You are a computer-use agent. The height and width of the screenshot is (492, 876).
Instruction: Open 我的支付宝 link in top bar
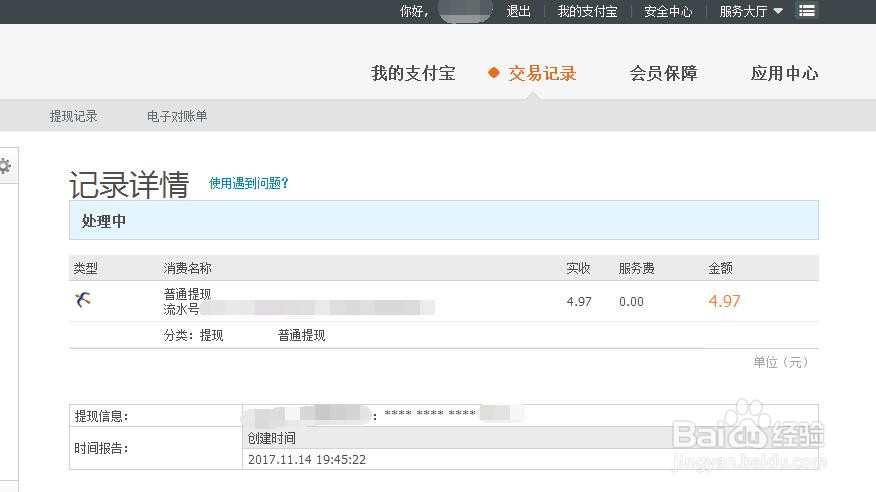587,11
